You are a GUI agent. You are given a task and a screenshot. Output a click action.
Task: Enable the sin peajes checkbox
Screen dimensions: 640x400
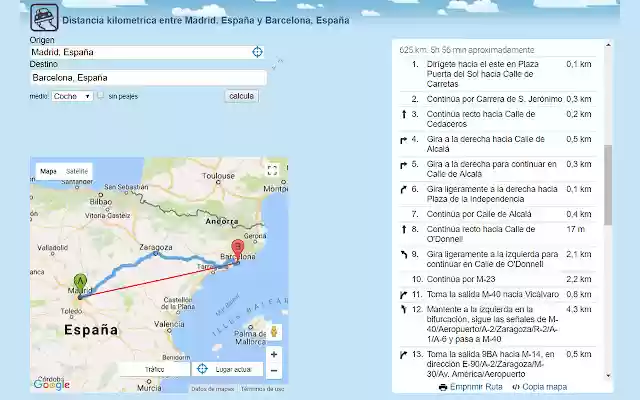tap(101, 96)
